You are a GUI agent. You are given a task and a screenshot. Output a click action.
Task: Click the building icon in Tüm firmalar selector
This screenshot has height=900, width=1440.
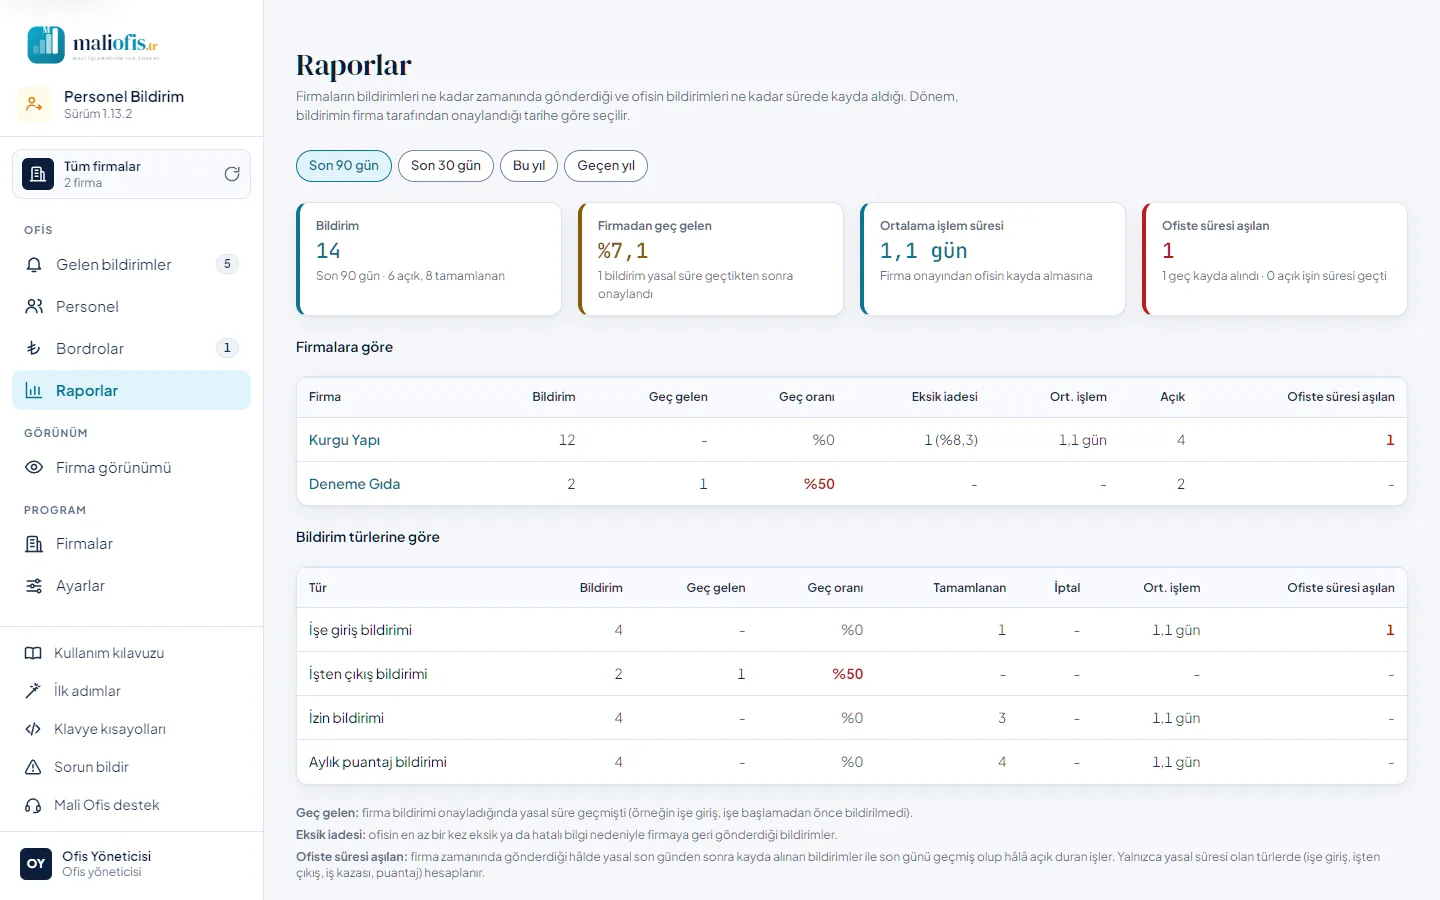point(38,174)
